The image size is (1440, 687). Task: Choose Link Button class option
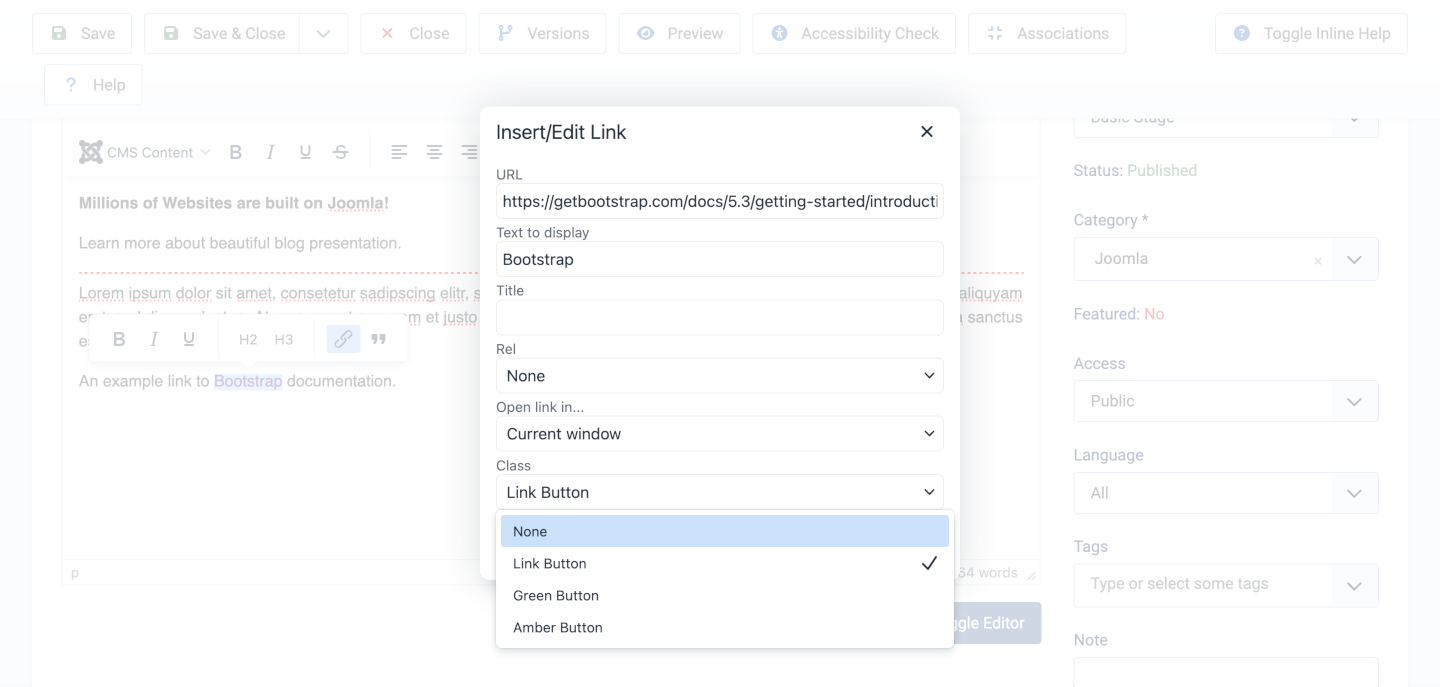(725, 563)
